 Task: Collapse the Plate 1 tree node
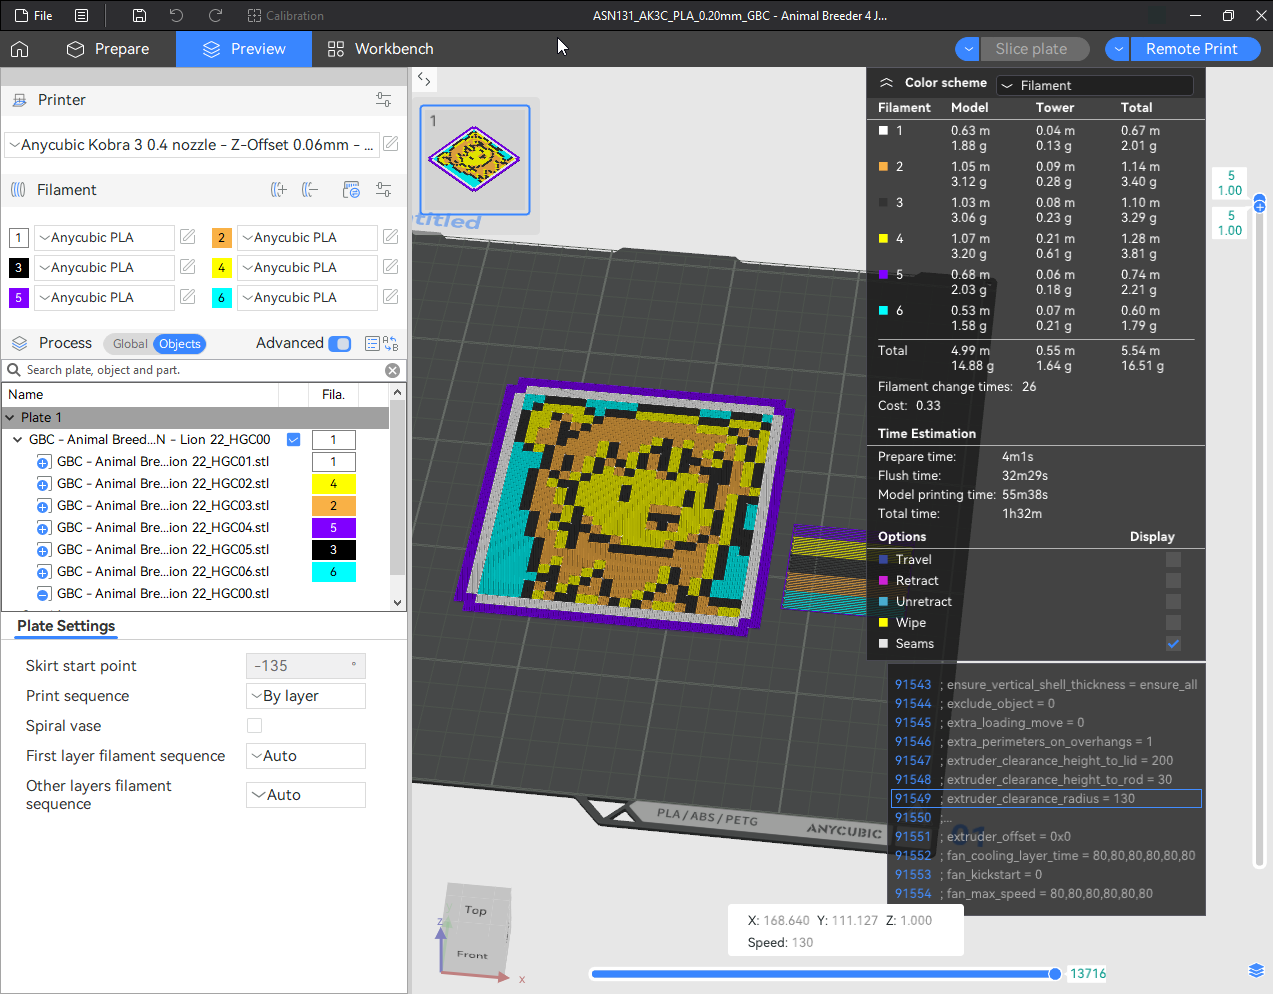10,418
